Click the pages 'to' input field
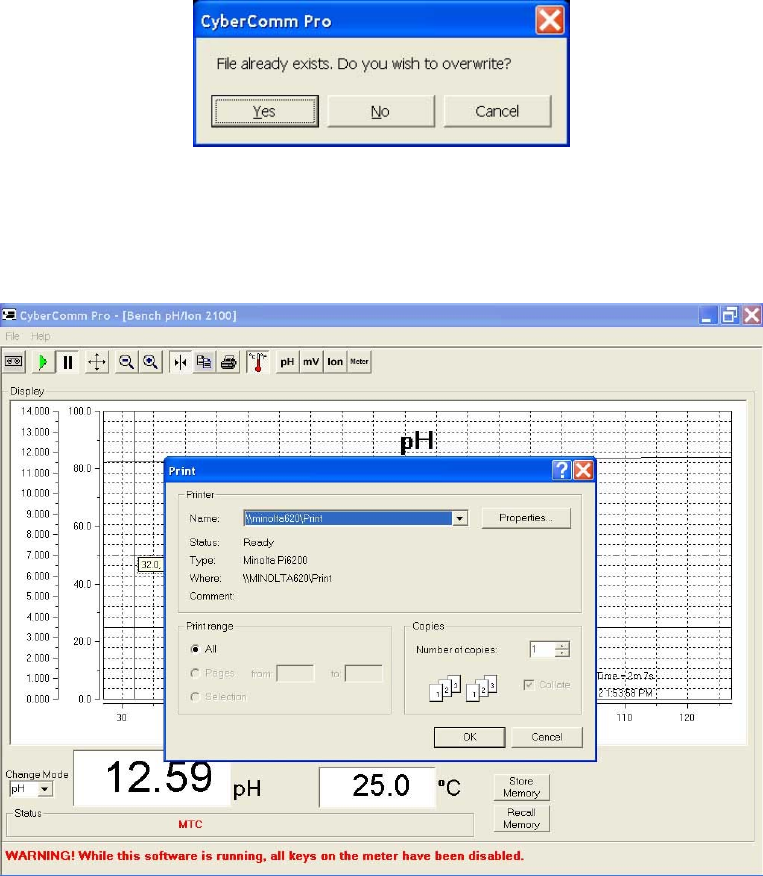763x876 pixels. pyautogui.click(x=364, y=673)
